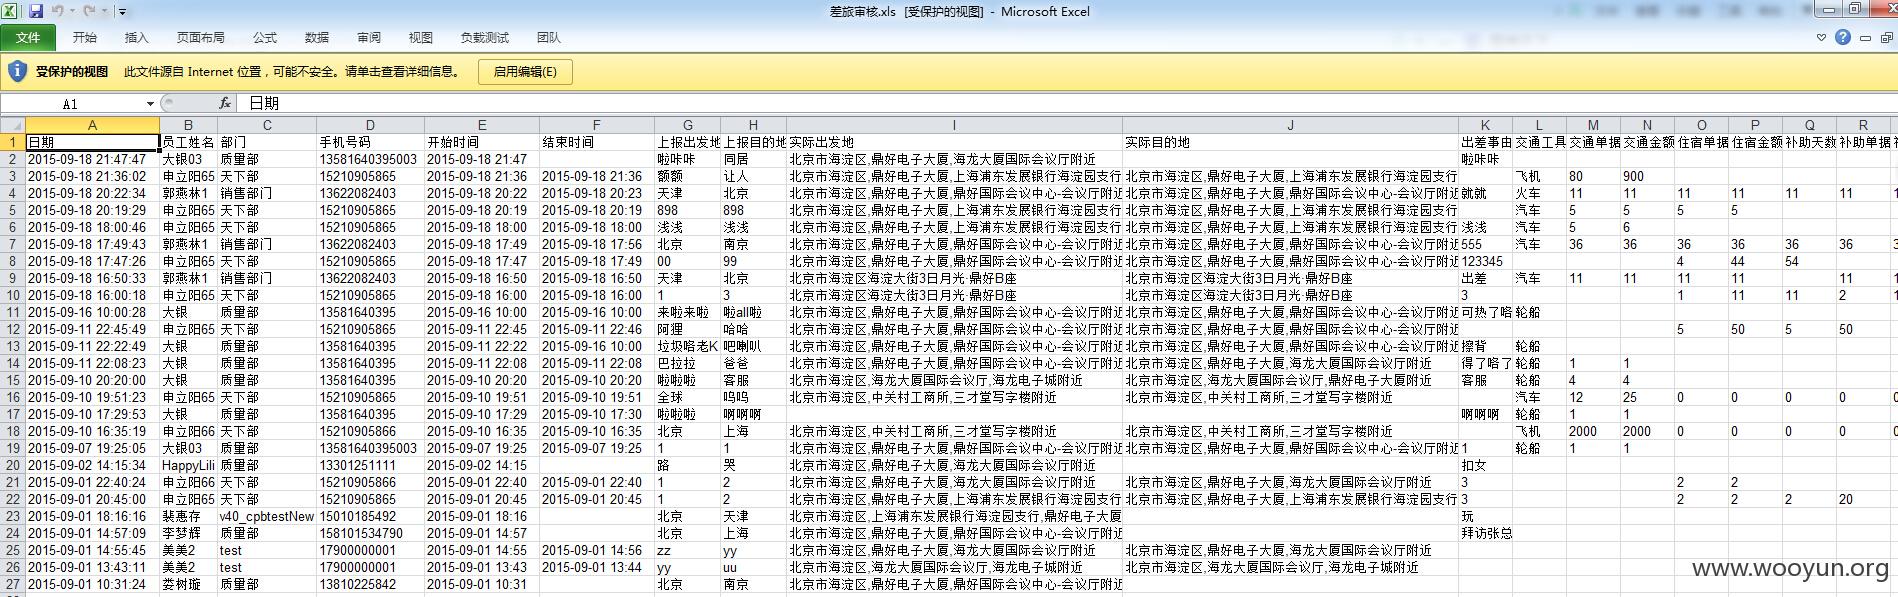Click phone number 158101534790 in row 24

tap(370, 533)
